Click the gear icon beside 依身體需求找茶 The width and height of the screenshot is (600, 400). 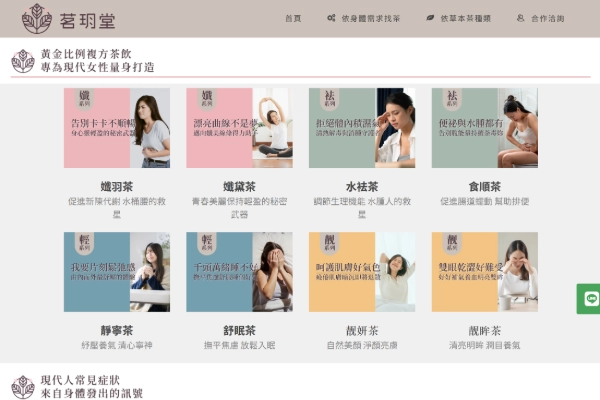(x=331, y=18)
